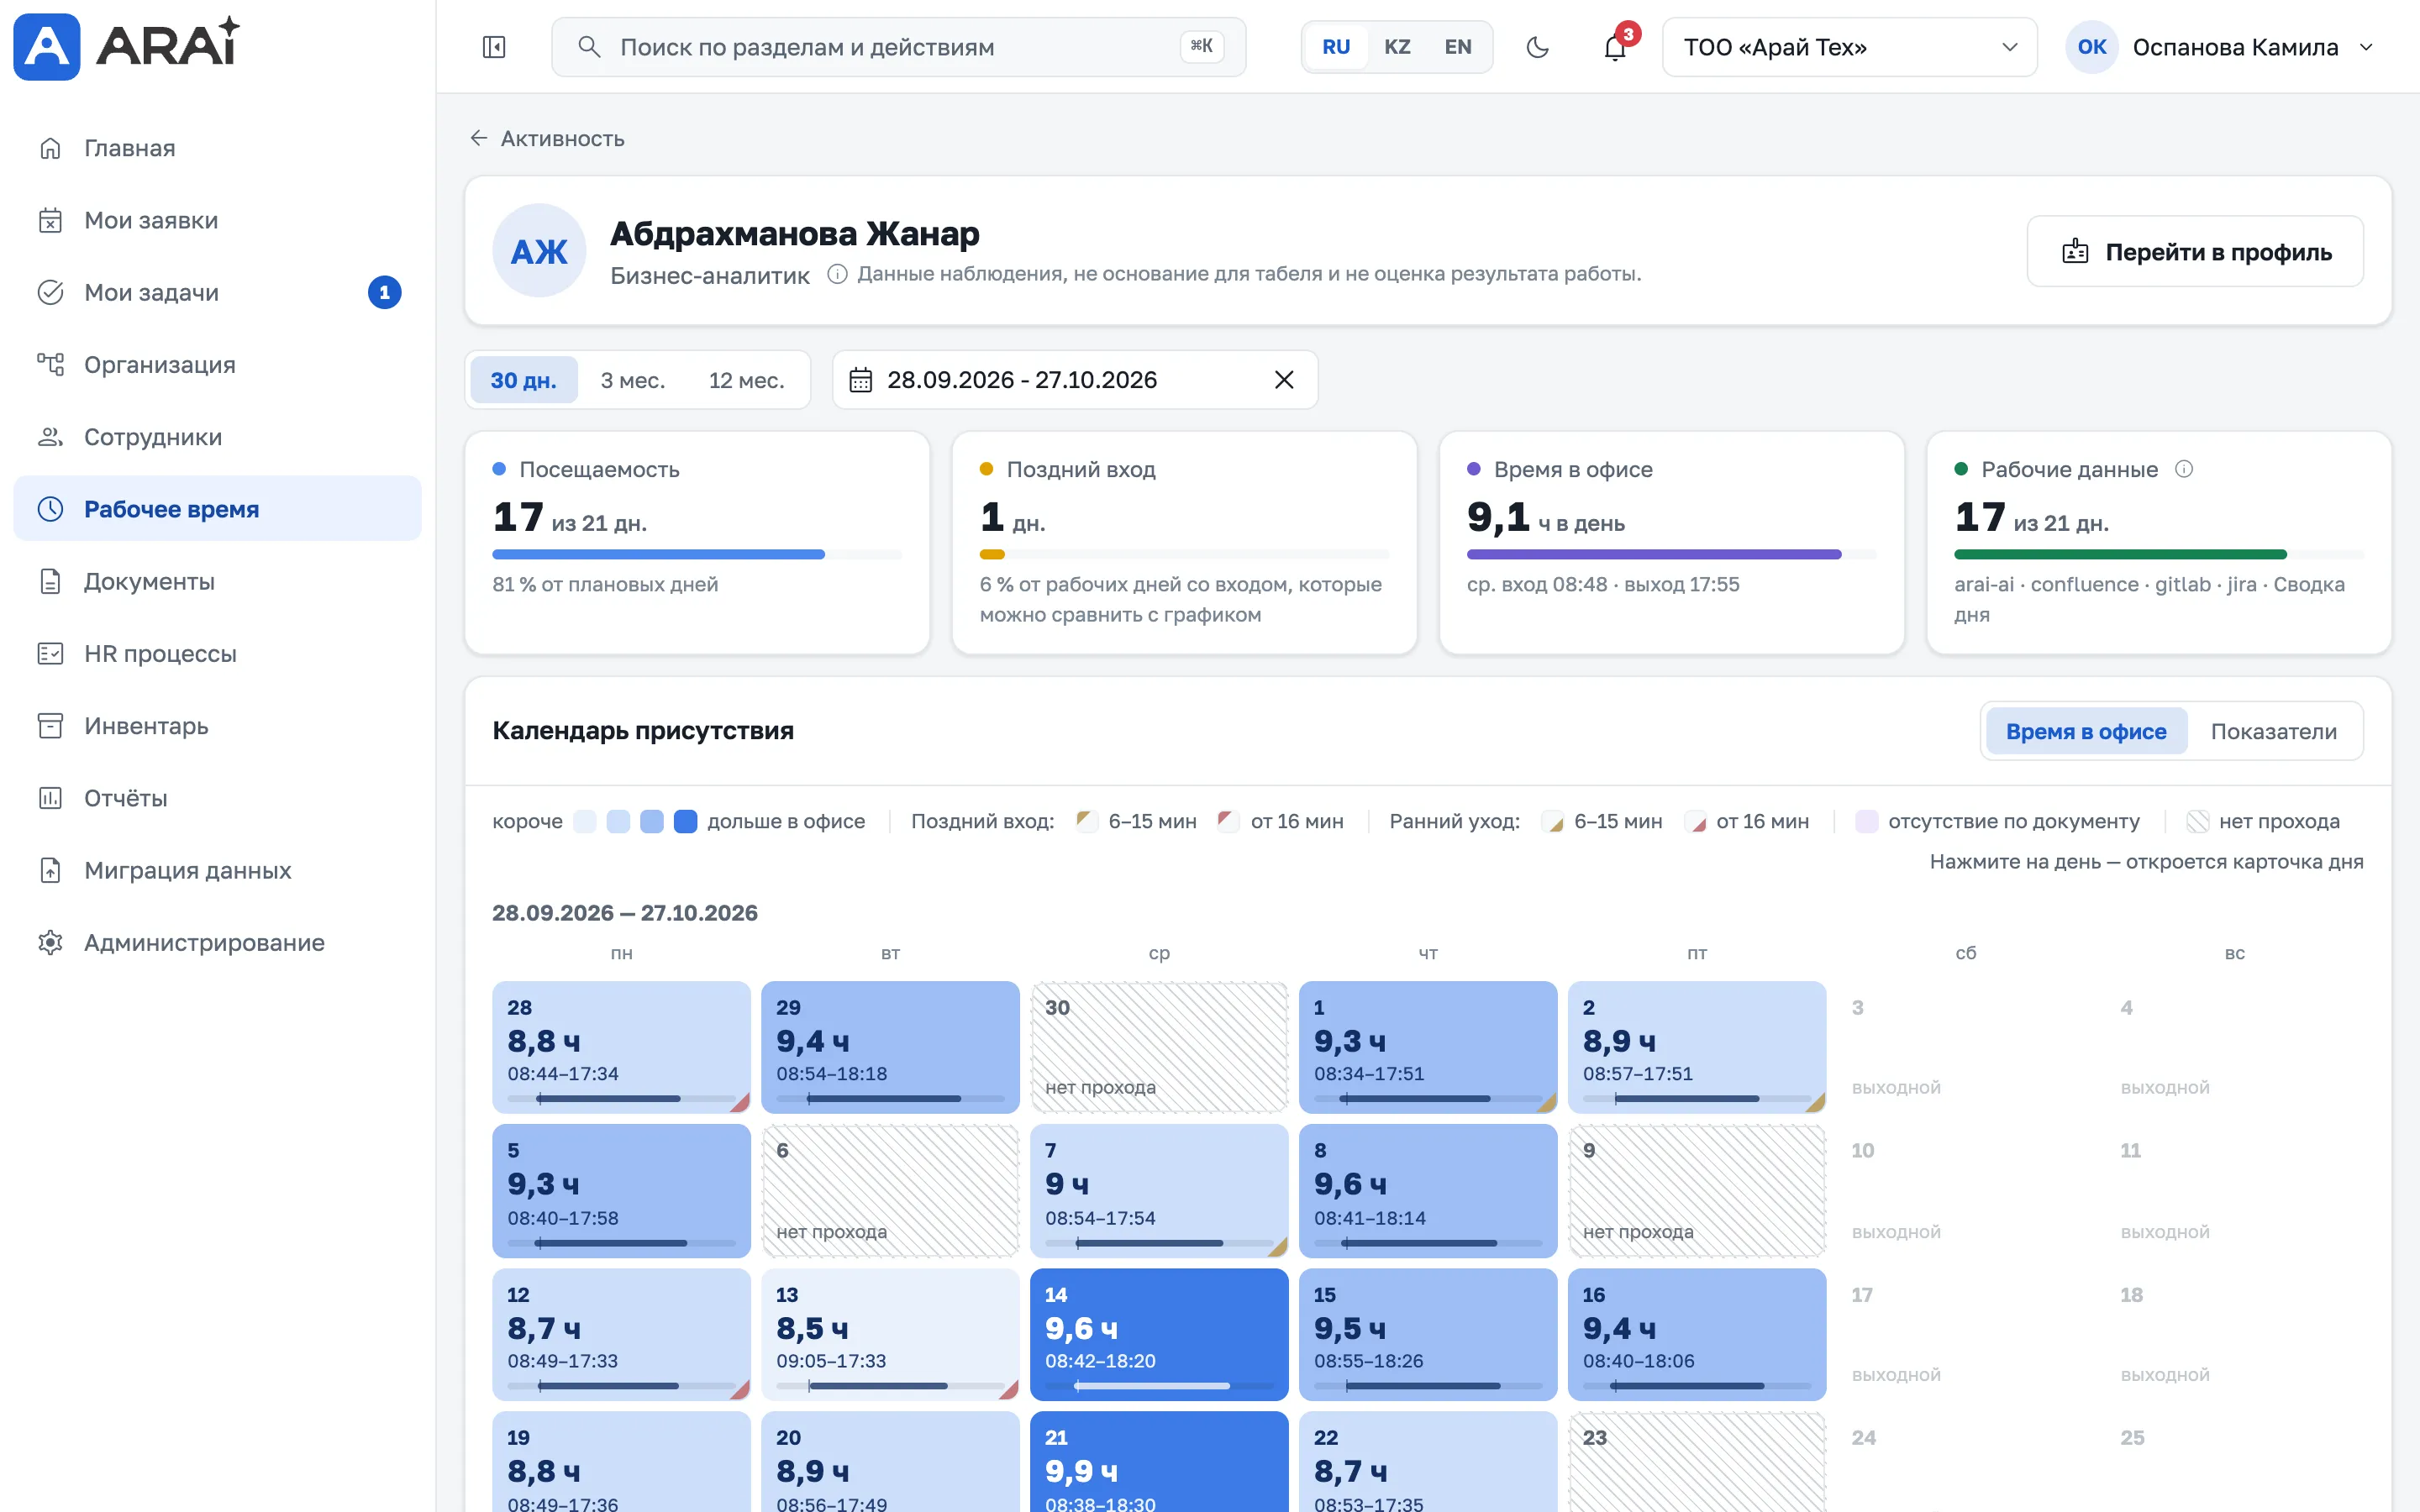Viewport: 2420px width, 1512px height.
Task: Switch to the Показатели tab
Action: [2273, 731]
